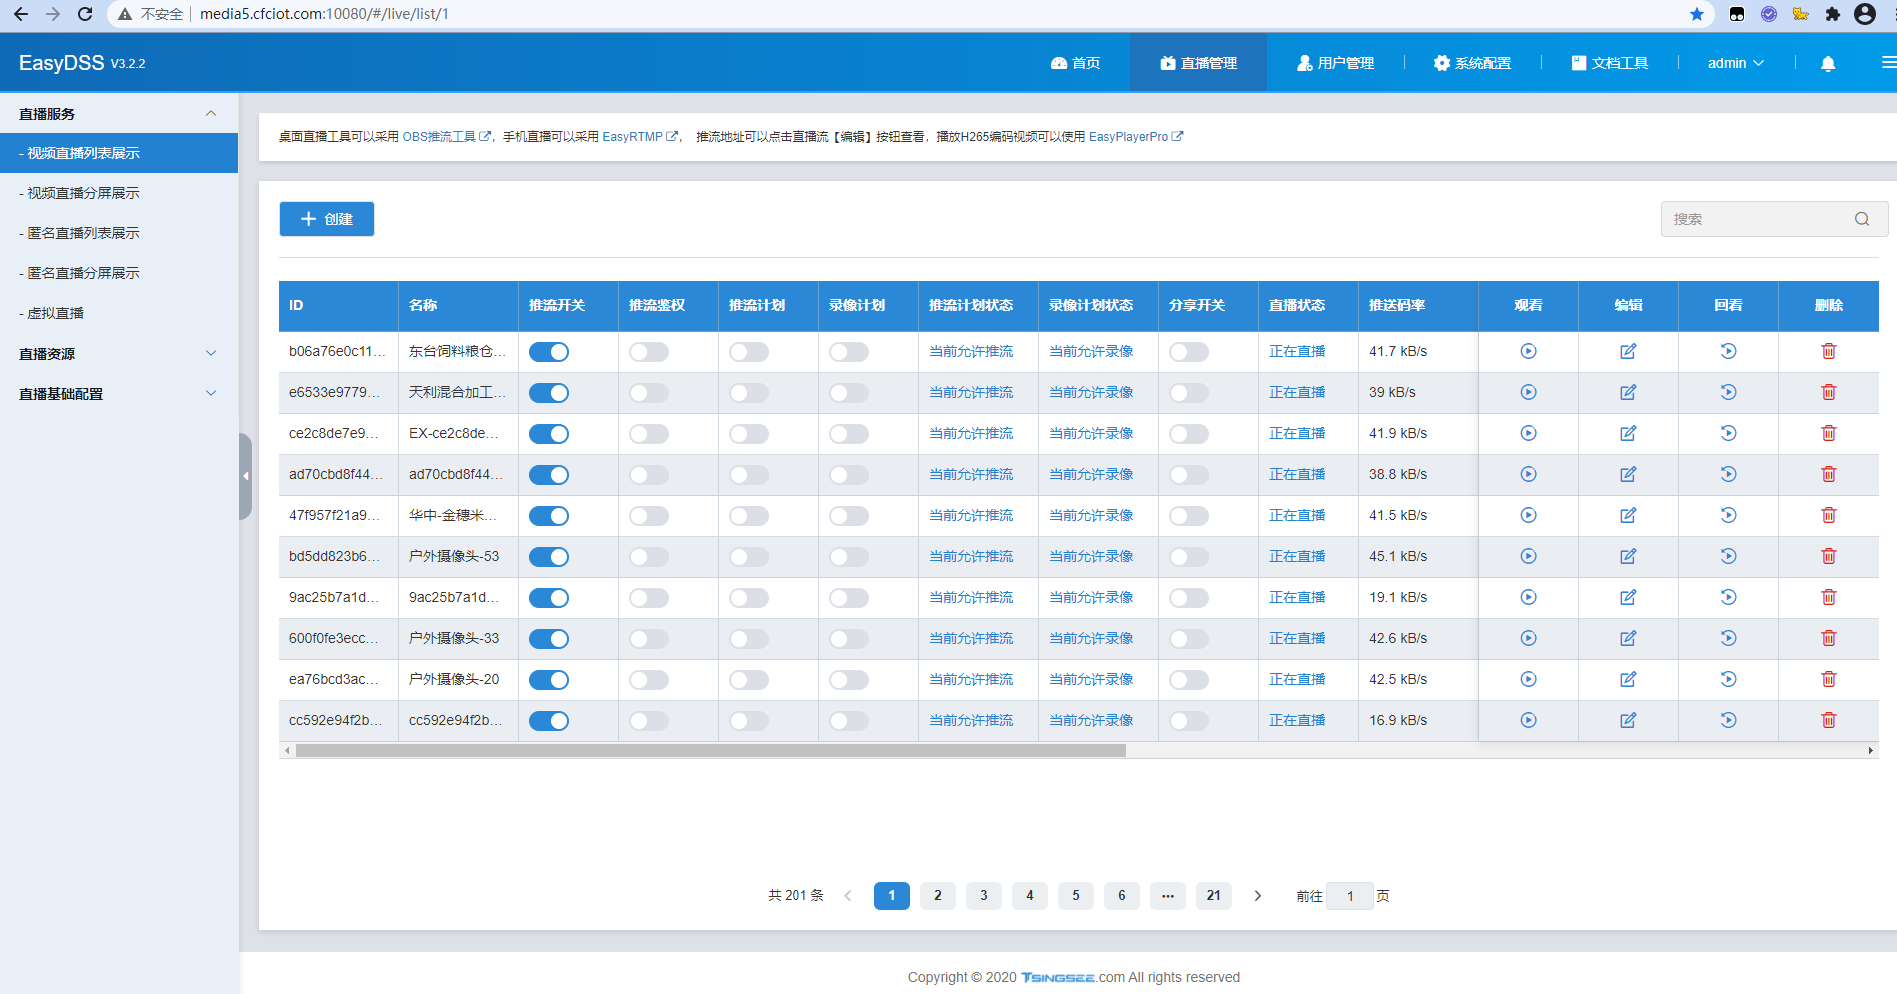Image resolution: width=1897 pixels, height=994 pixels.
Task: Click the search magnifier icon
Action: pos(1861,219)
